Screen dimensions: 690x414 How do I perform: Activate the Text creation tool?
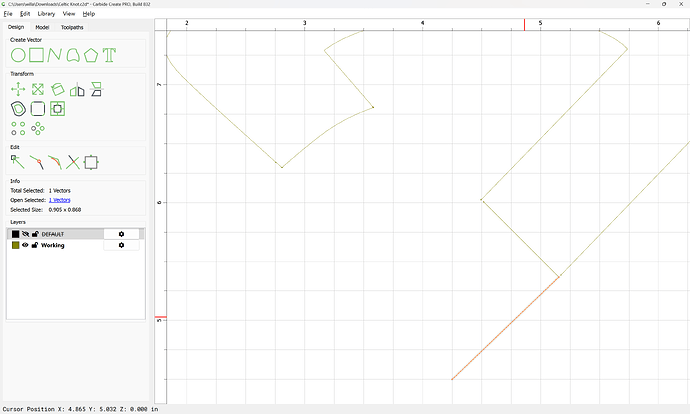click(110, 54)
